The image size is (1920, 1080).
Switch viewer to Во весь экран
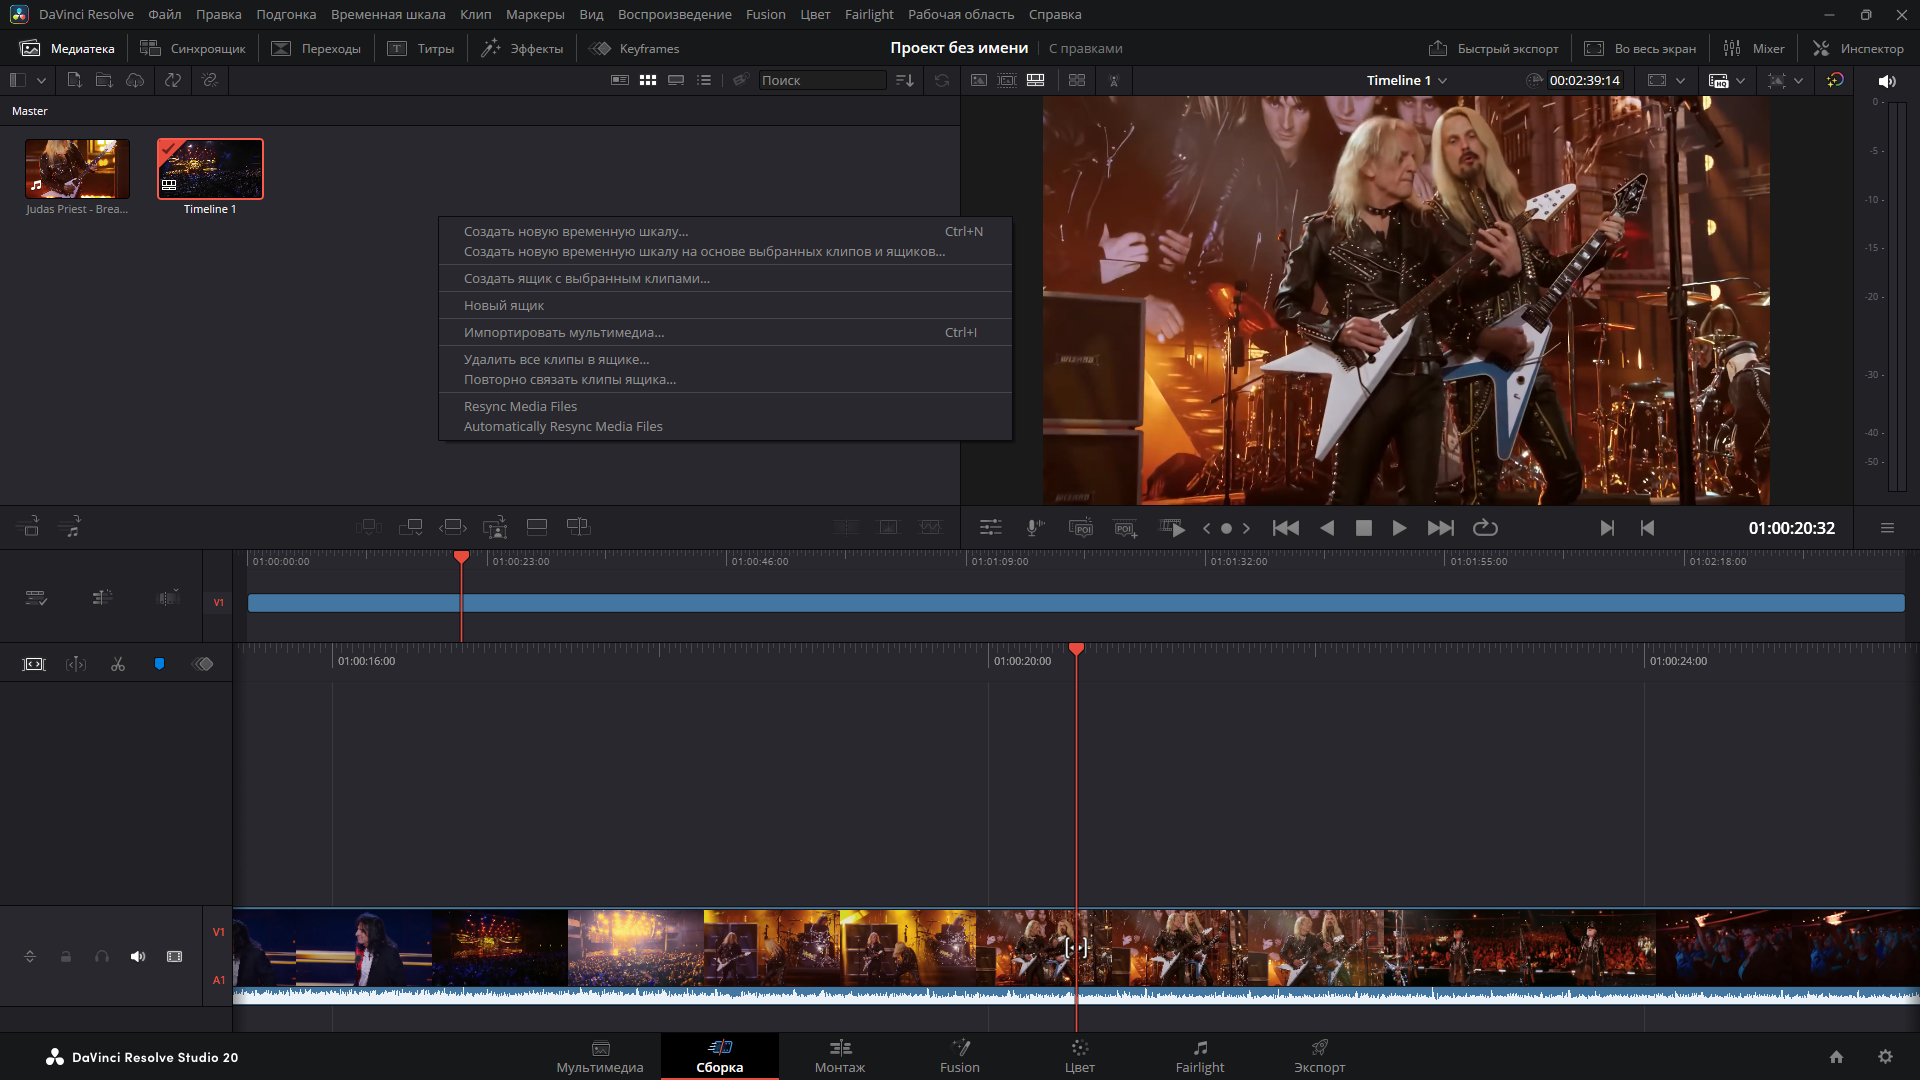point(1640,48)
